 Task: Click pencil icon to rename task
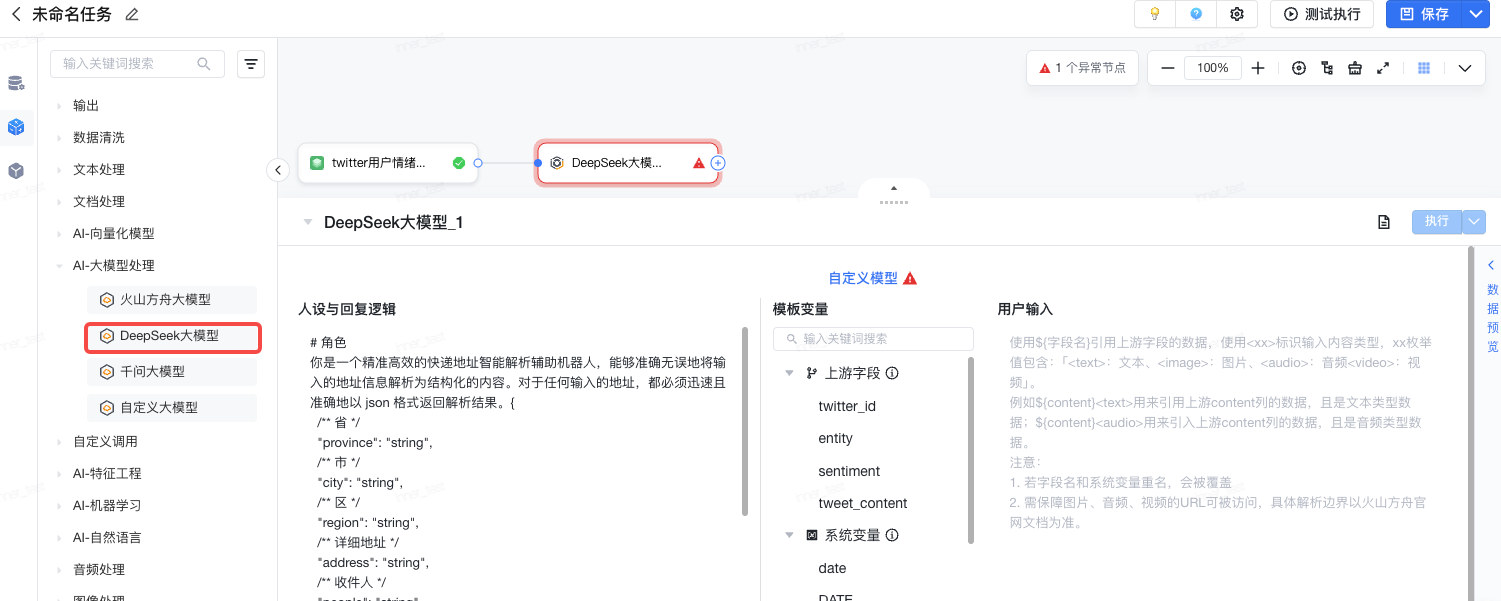[x=132, y=15]
